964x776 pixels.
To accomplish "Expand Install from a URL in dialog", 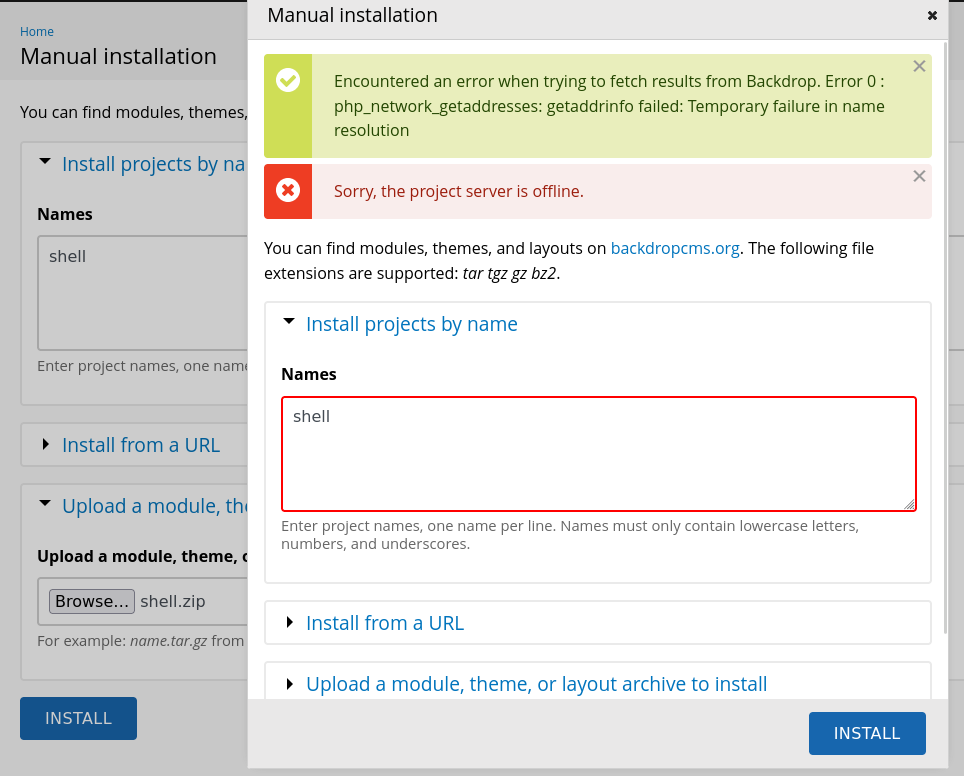I will point(384,623).
